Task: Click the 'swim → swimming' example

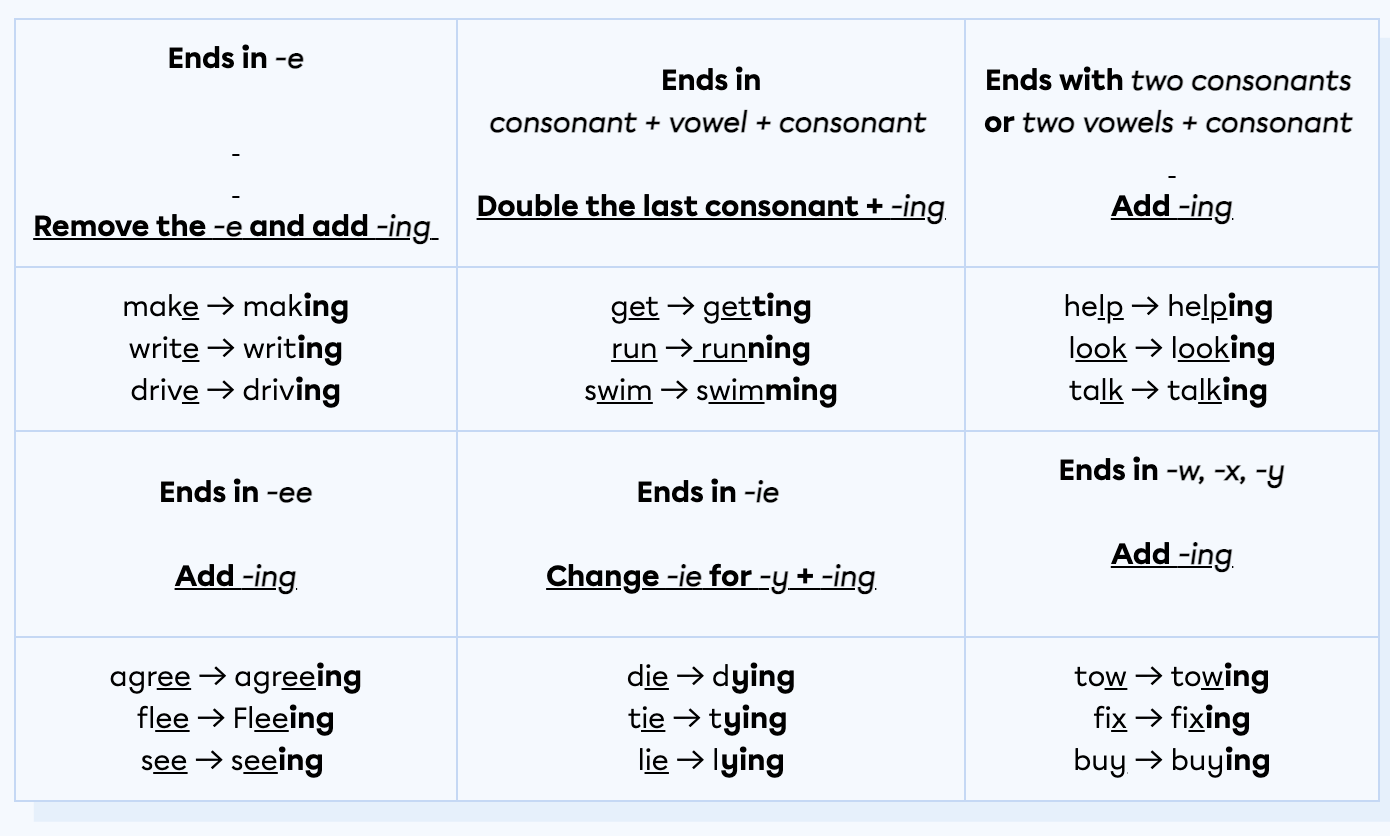Action: point(710,390)
